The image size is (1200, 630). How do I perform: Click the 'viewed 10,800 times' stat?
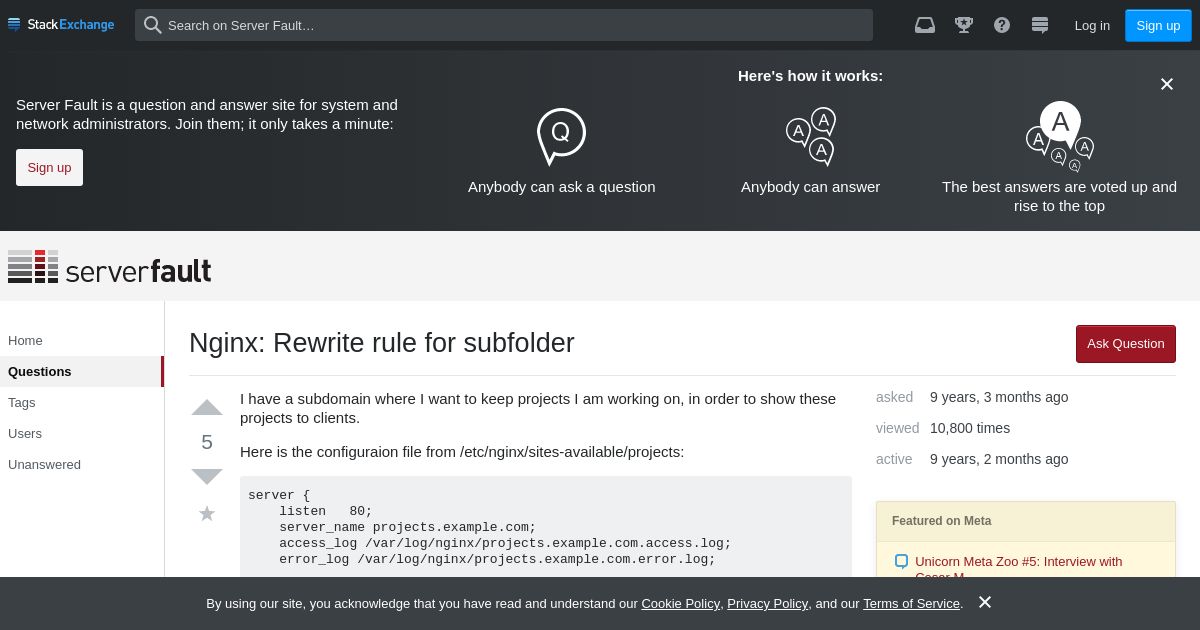point(943,428)
